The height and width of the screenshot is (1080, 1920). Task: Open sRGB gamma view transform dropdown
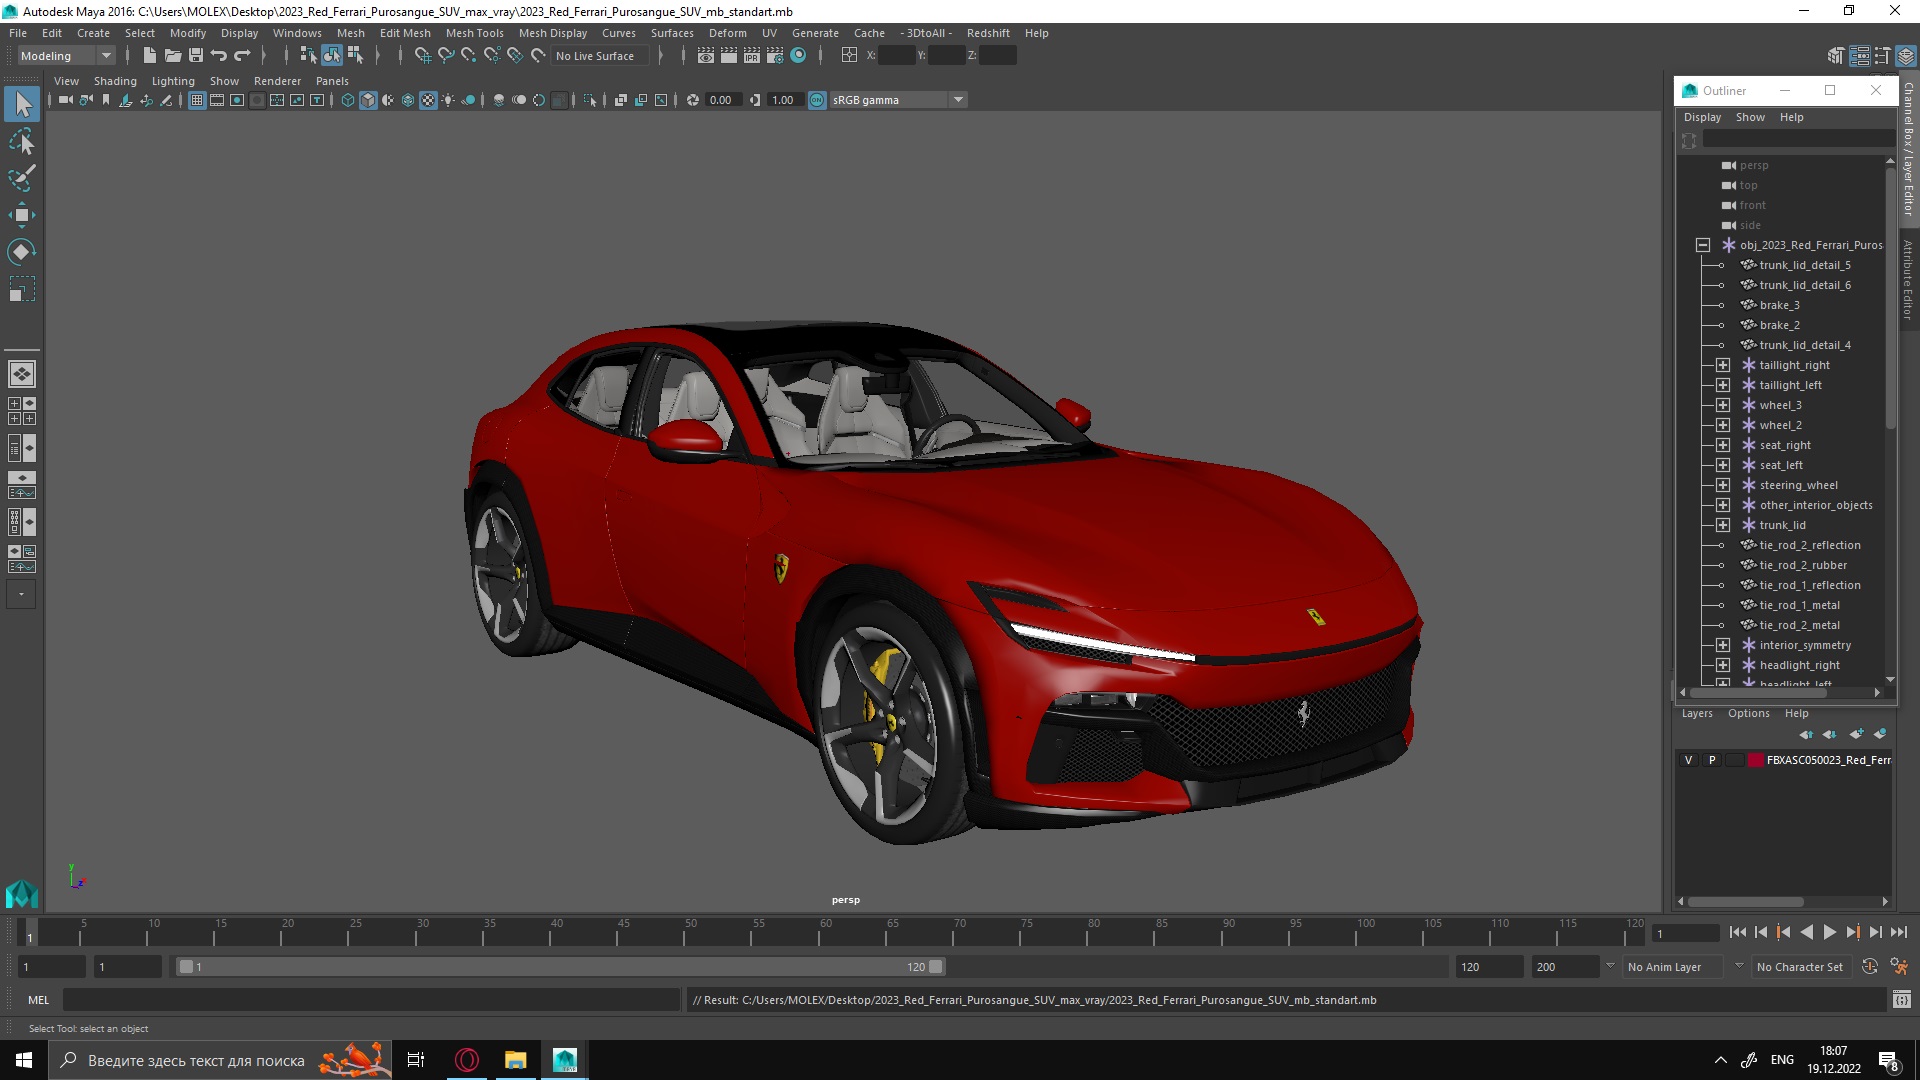pos(898,100)
